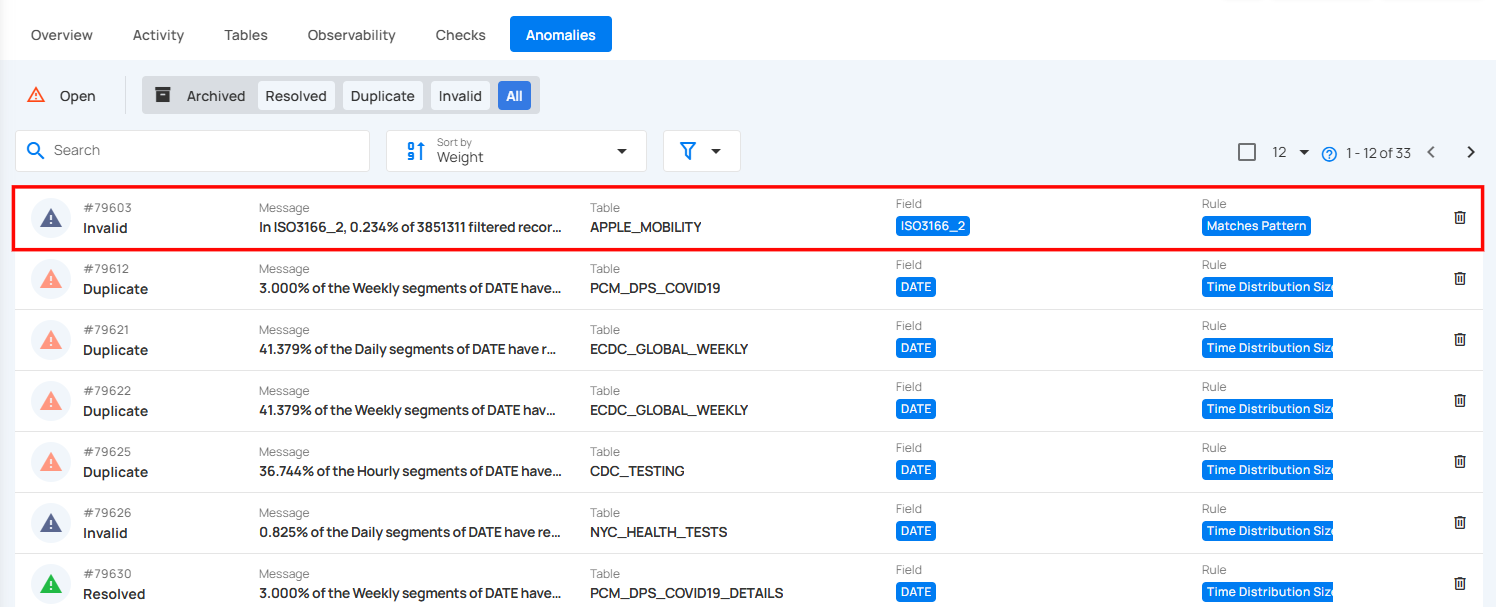
Task: Click the Duplicate status icon for #79621
Action: pyautogui.click(x=51, y=340)
